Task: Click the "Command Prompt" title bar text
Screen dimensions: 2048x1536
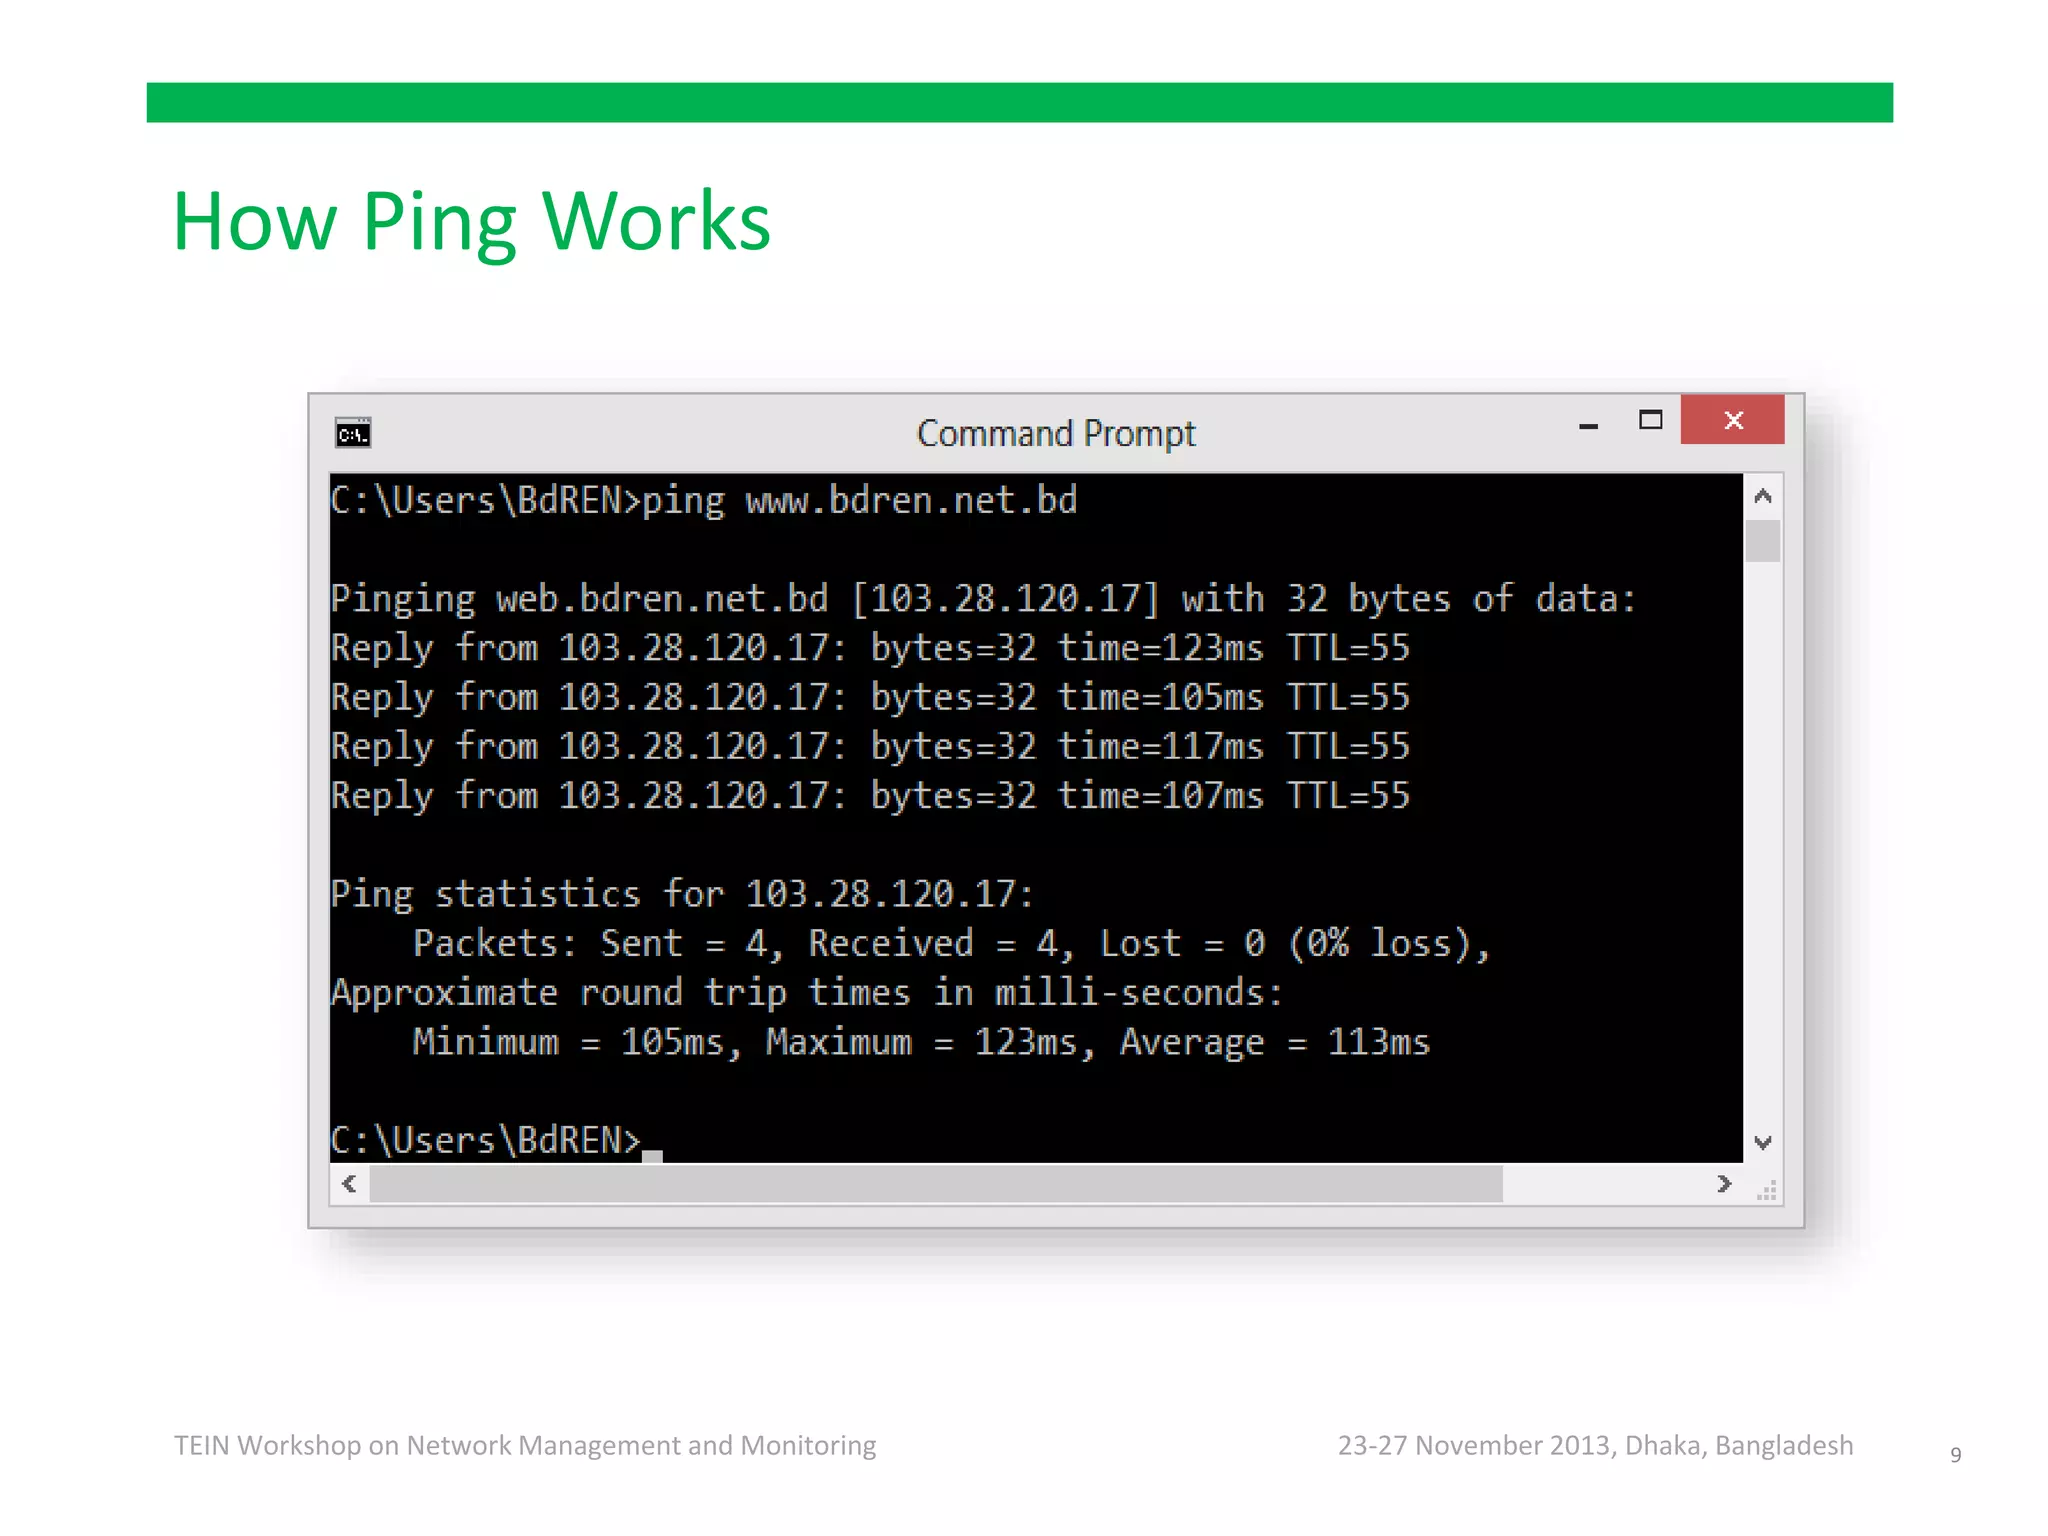Action: [1055, 434]
